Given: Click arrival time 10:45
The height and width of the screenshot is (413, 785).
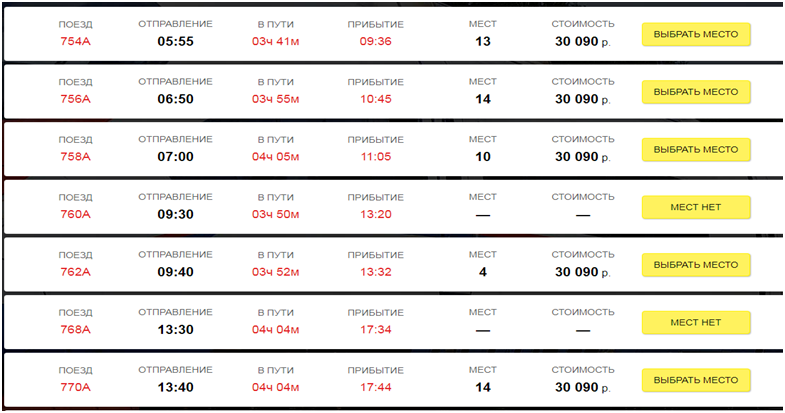Looking at the screenshot, I should [376, 99].
